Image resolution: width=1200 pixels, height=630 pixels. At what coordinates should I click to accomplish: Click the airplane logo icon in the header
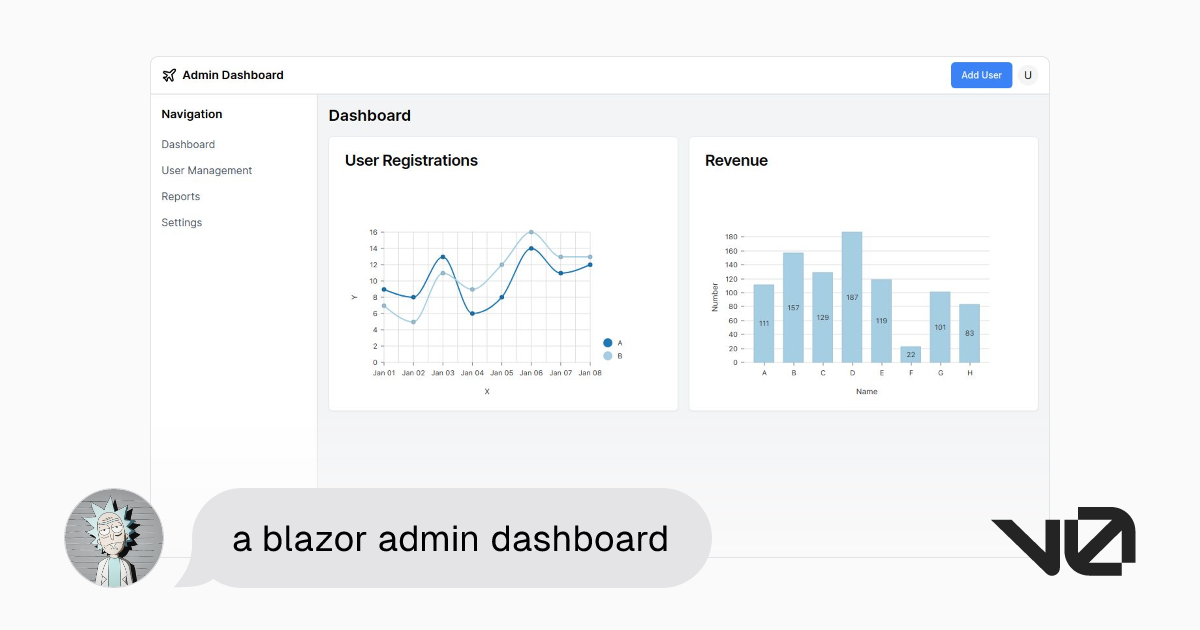pos(170,74)
